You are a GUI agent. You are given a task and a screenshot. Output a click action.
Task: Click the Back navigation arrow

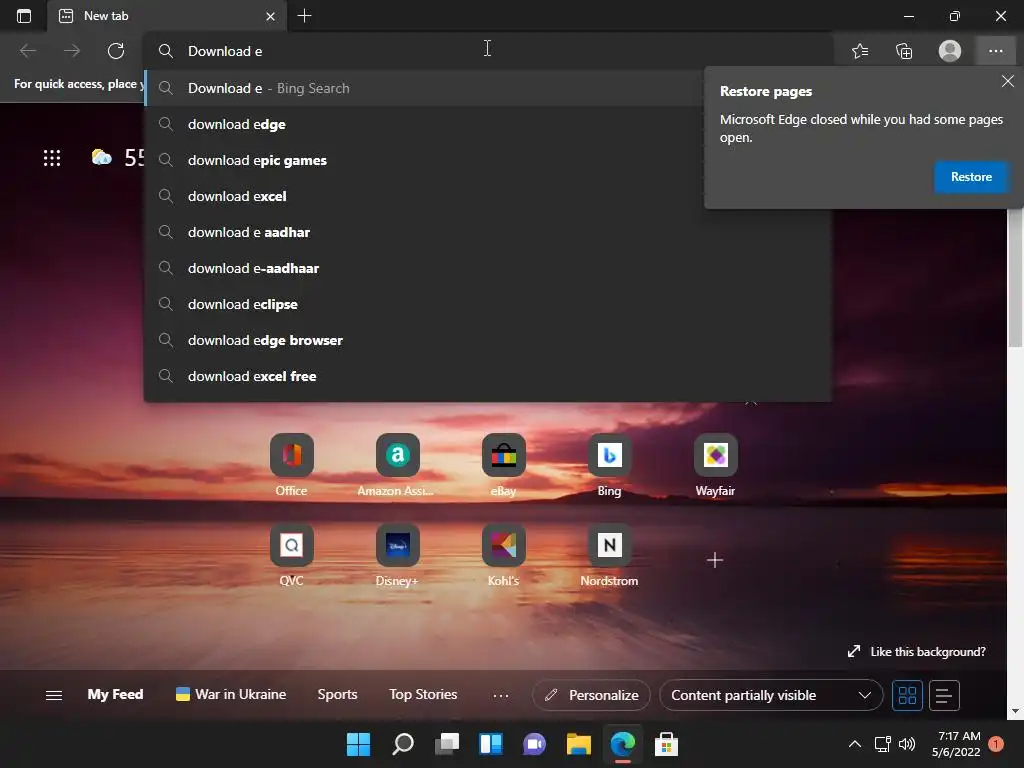(x=28, y=51)
